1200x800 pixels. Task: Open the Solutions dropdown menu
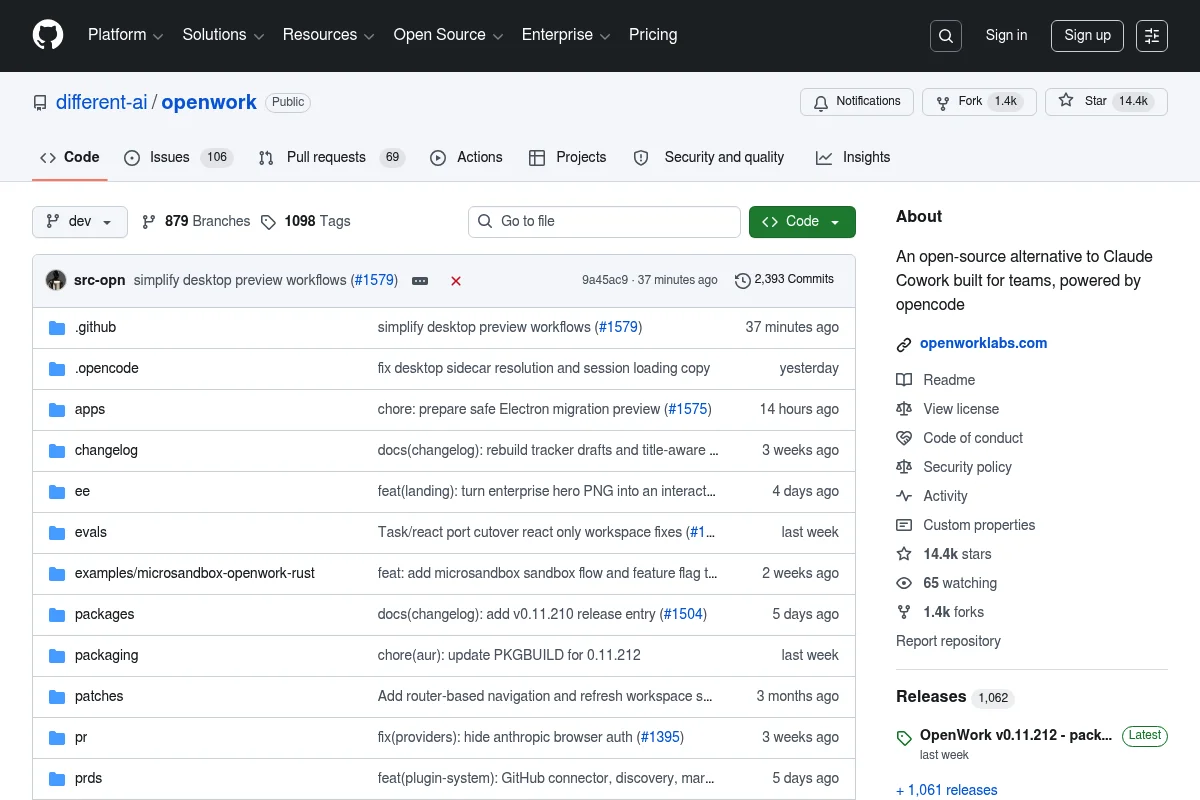[223, 35]
